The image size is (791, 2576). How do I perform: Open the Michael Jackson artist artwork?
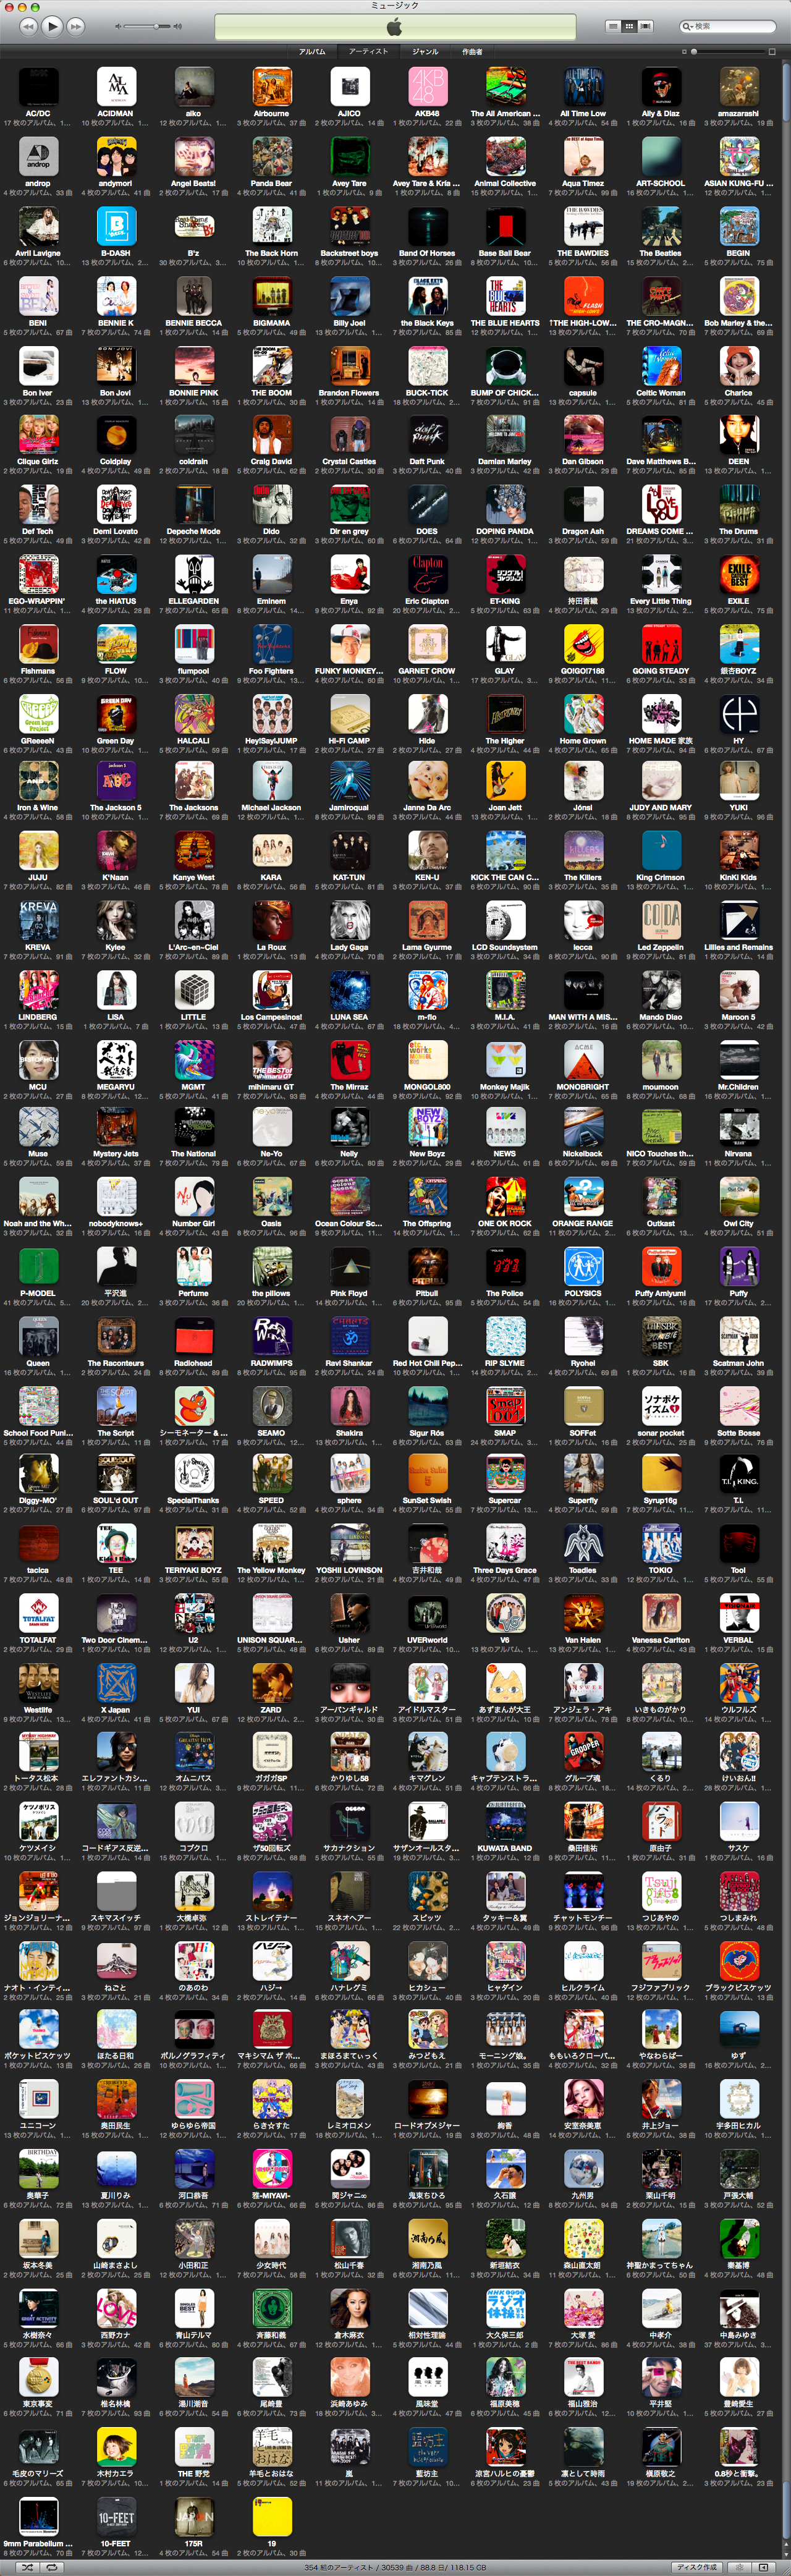click(x=271, y=781)
